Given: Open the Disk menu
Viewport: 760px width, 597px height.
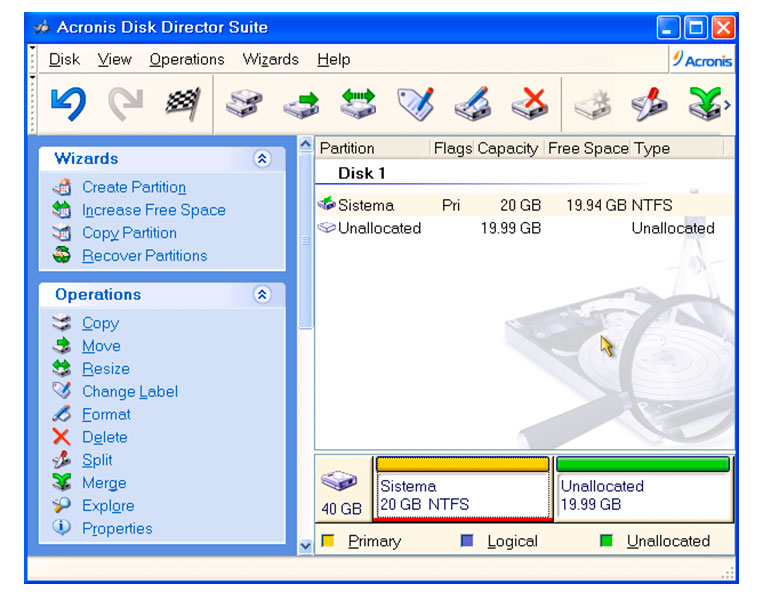Looking at the screenshot, I should point(64,60).
